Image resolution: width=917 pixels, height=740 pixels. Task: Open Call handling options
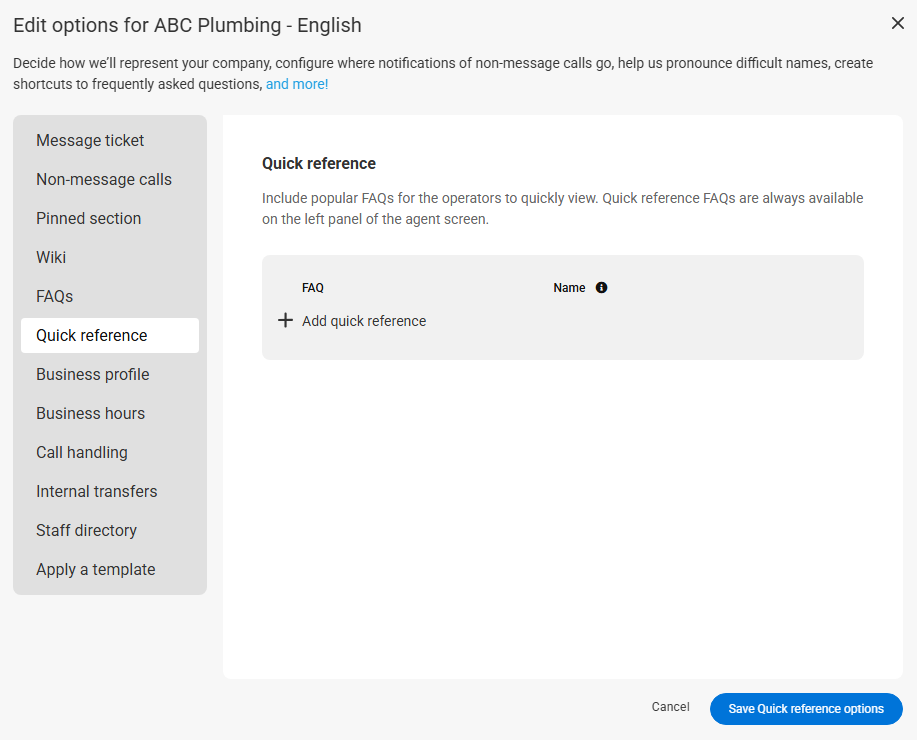[82, 453]
